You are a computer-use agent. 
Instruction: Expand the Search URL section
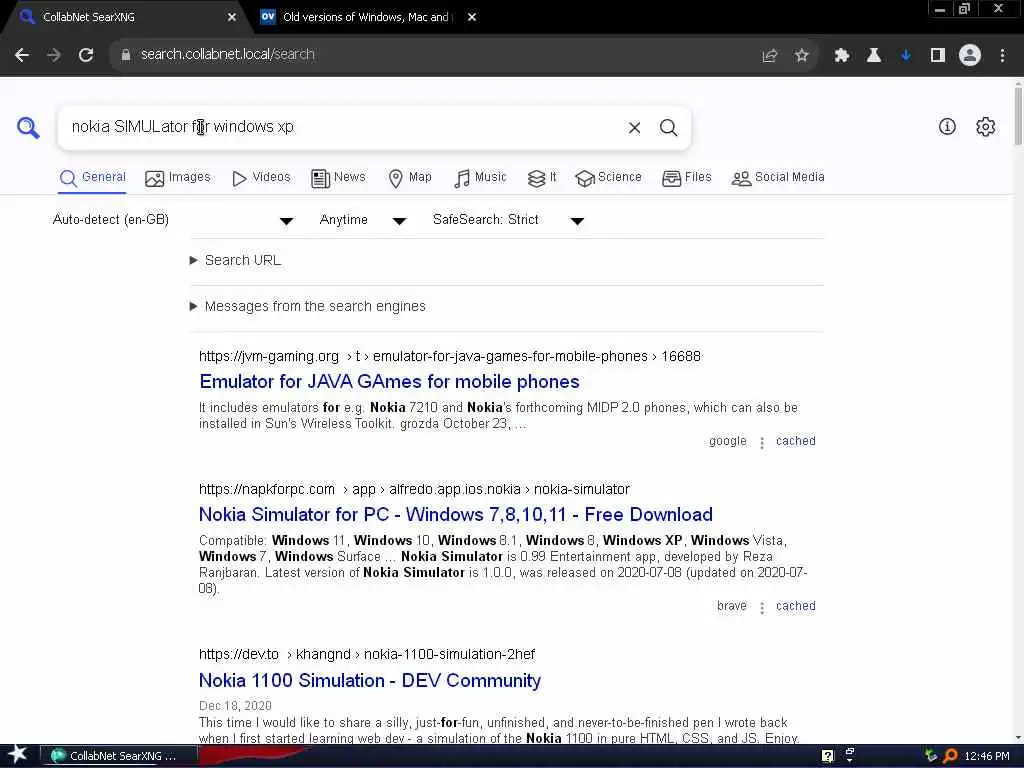235,260
